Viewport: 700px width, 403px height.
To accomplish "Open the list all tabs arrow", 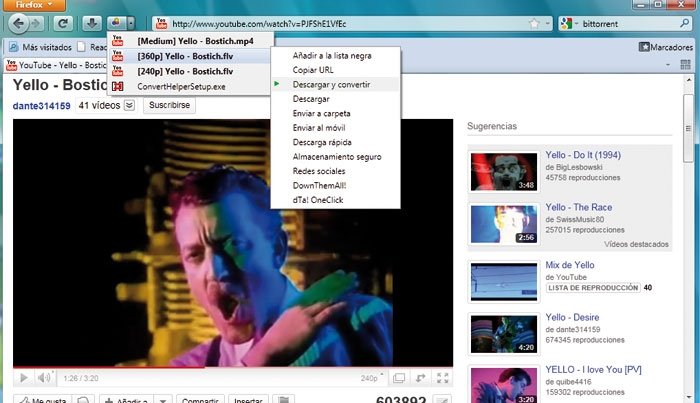I will 668,65.
